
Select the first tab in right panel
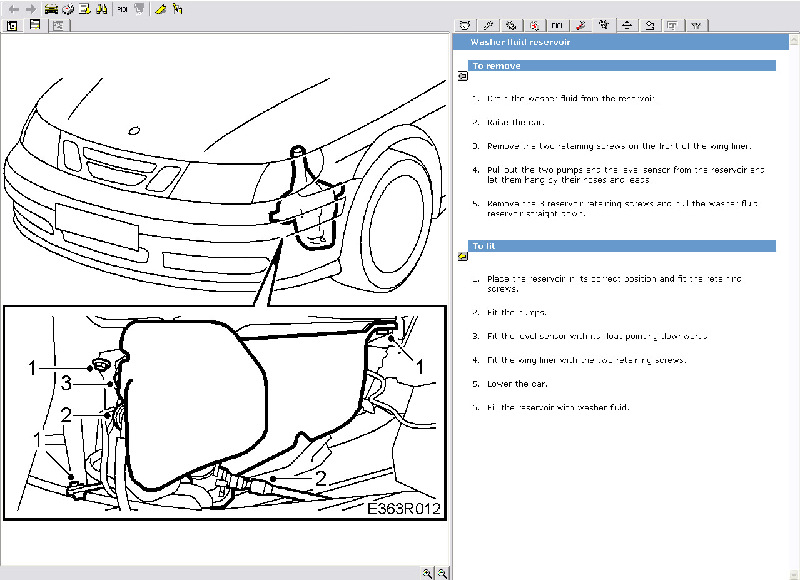pyautogui.click(x=465, y=26)
